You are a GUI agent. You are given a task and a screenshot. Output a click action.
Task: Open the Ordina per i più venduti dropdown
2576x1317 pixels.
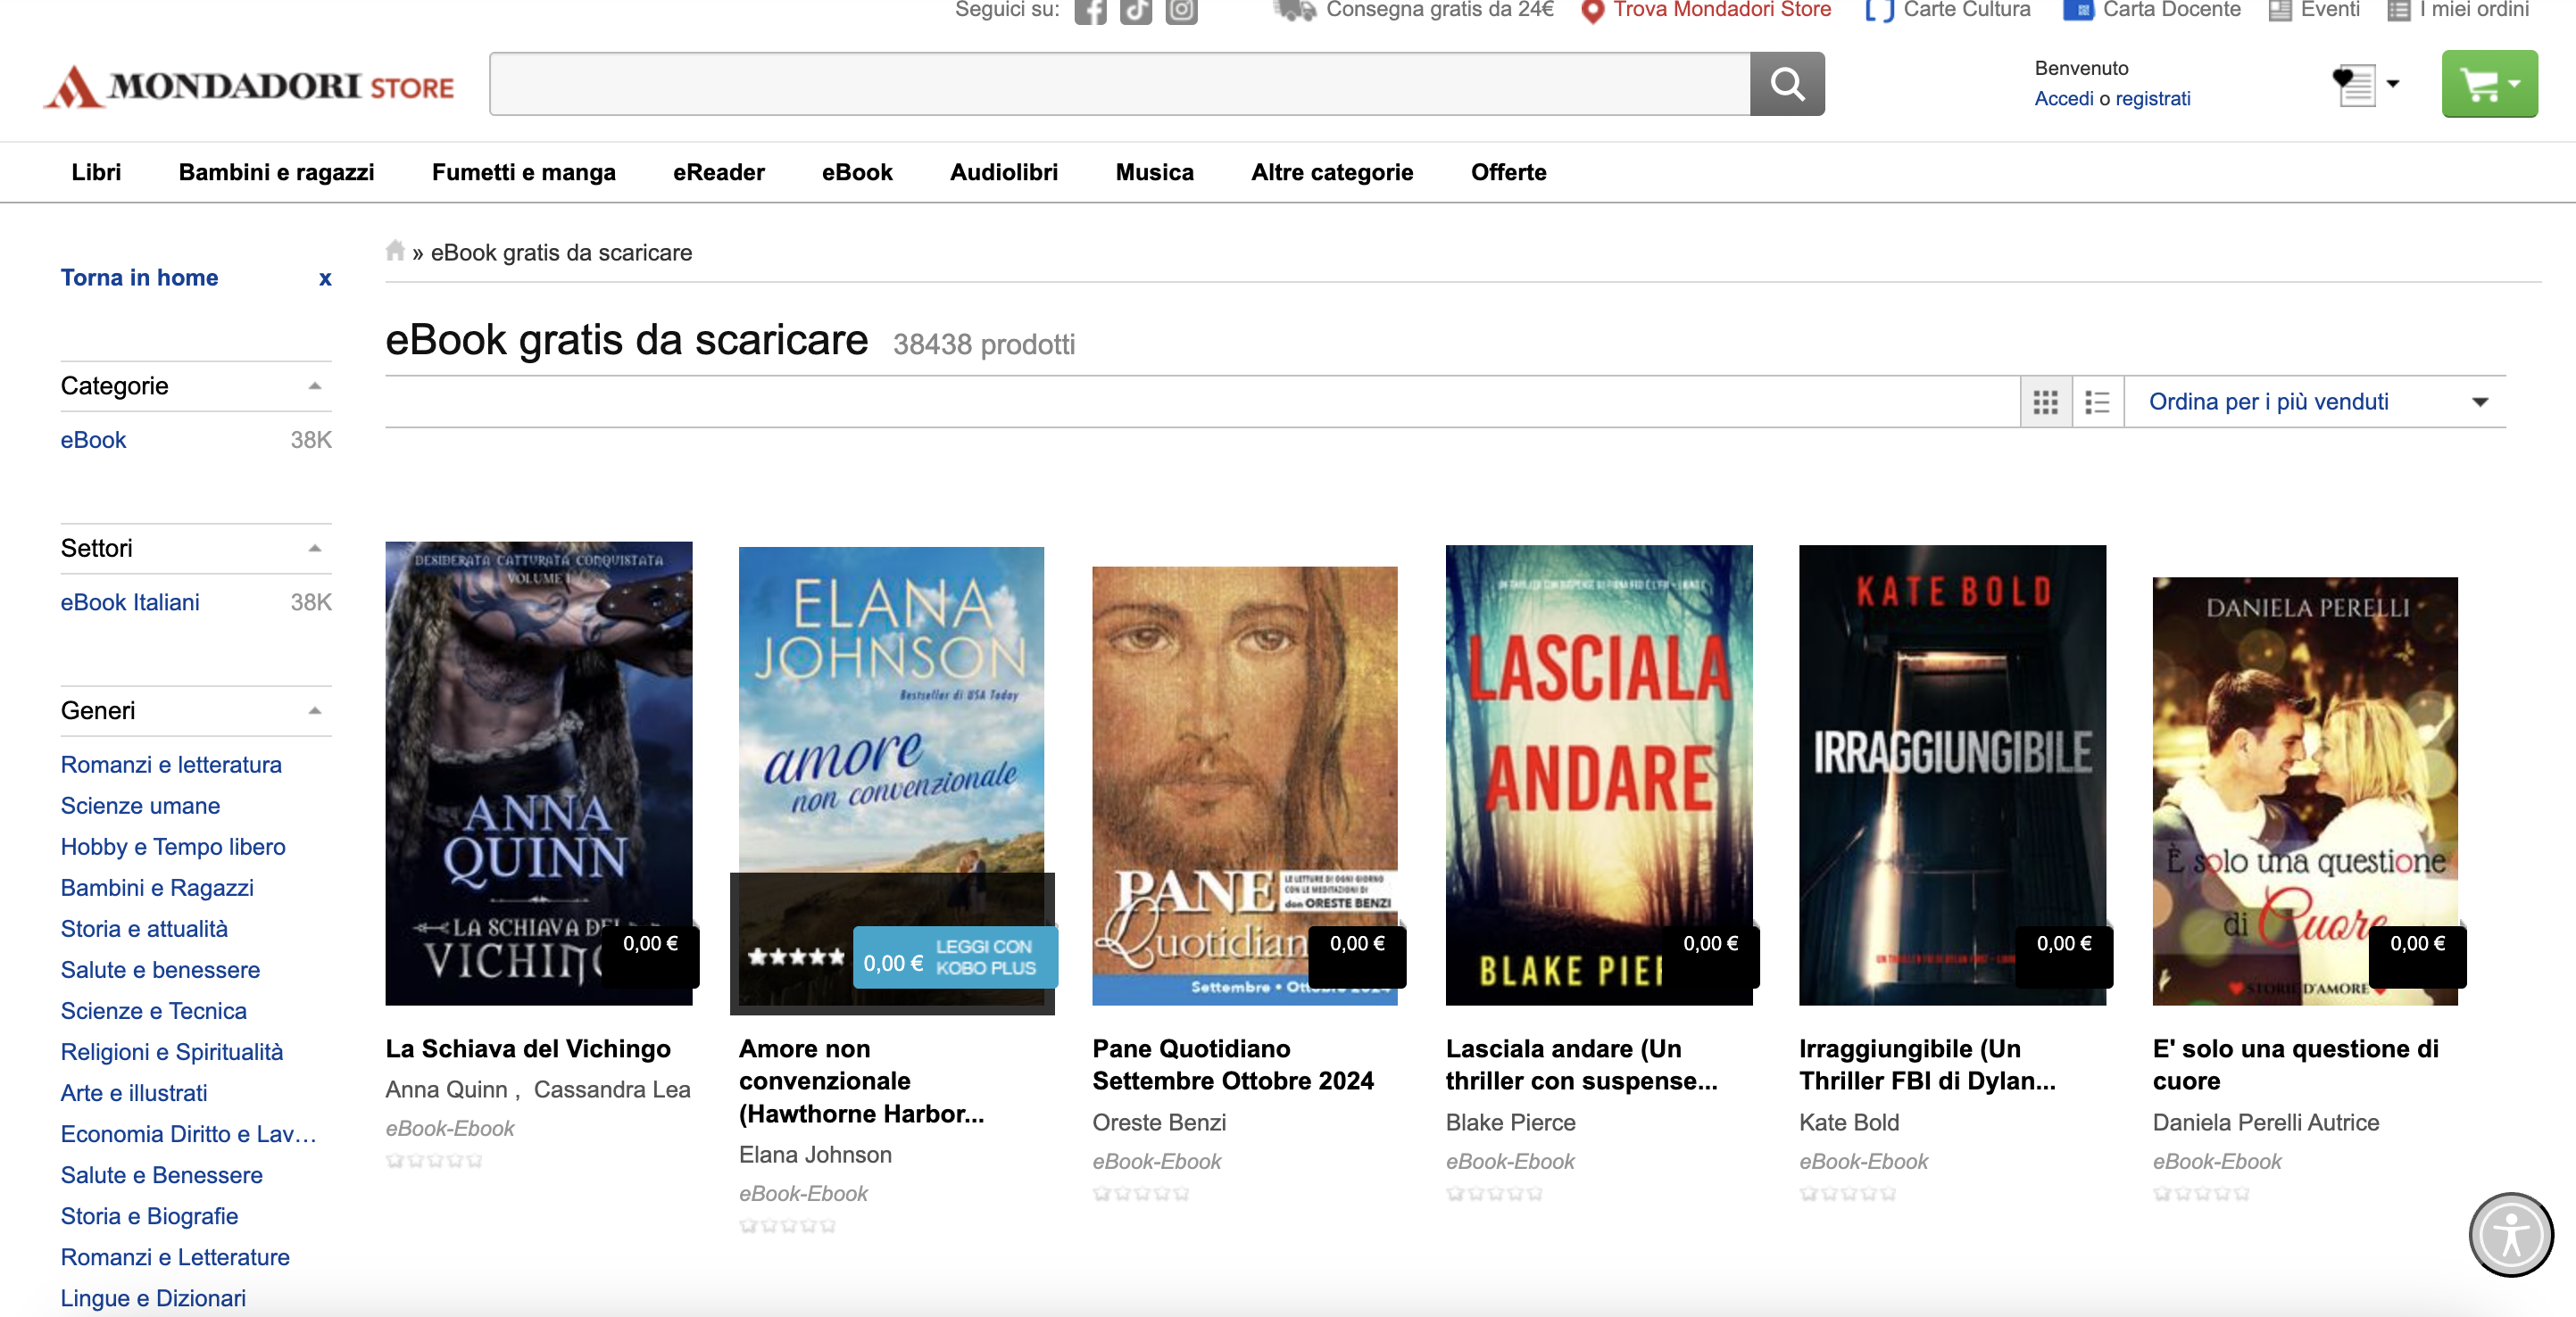(x=2315, y=402)
